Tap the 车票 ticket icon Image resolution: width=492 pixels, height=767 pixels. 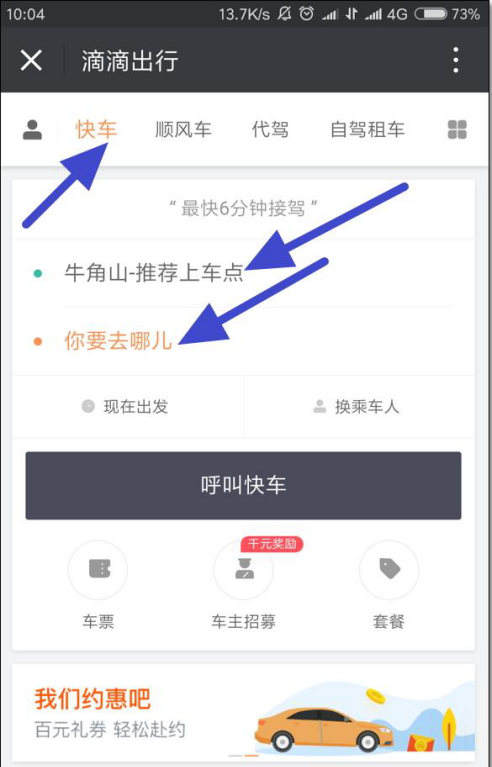(x=98, y=570)
